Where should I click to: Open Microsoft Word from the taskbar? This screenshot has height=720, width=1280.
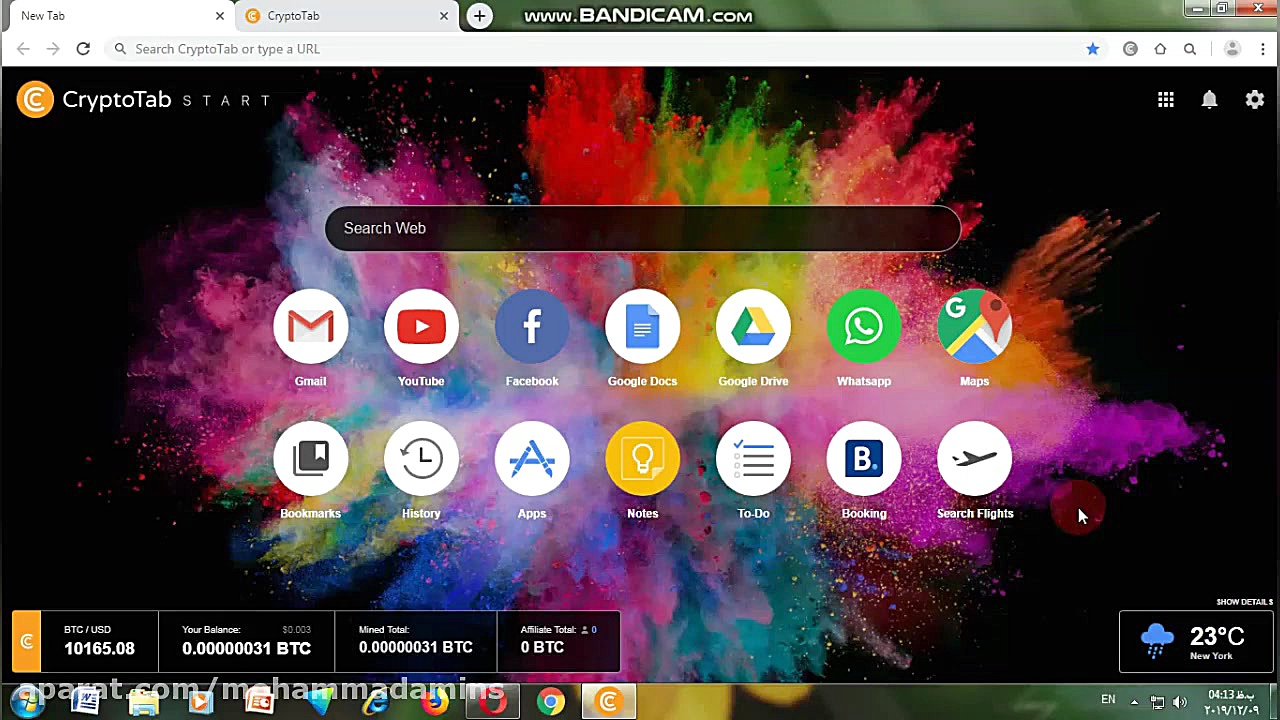click(x=86, y=701)
